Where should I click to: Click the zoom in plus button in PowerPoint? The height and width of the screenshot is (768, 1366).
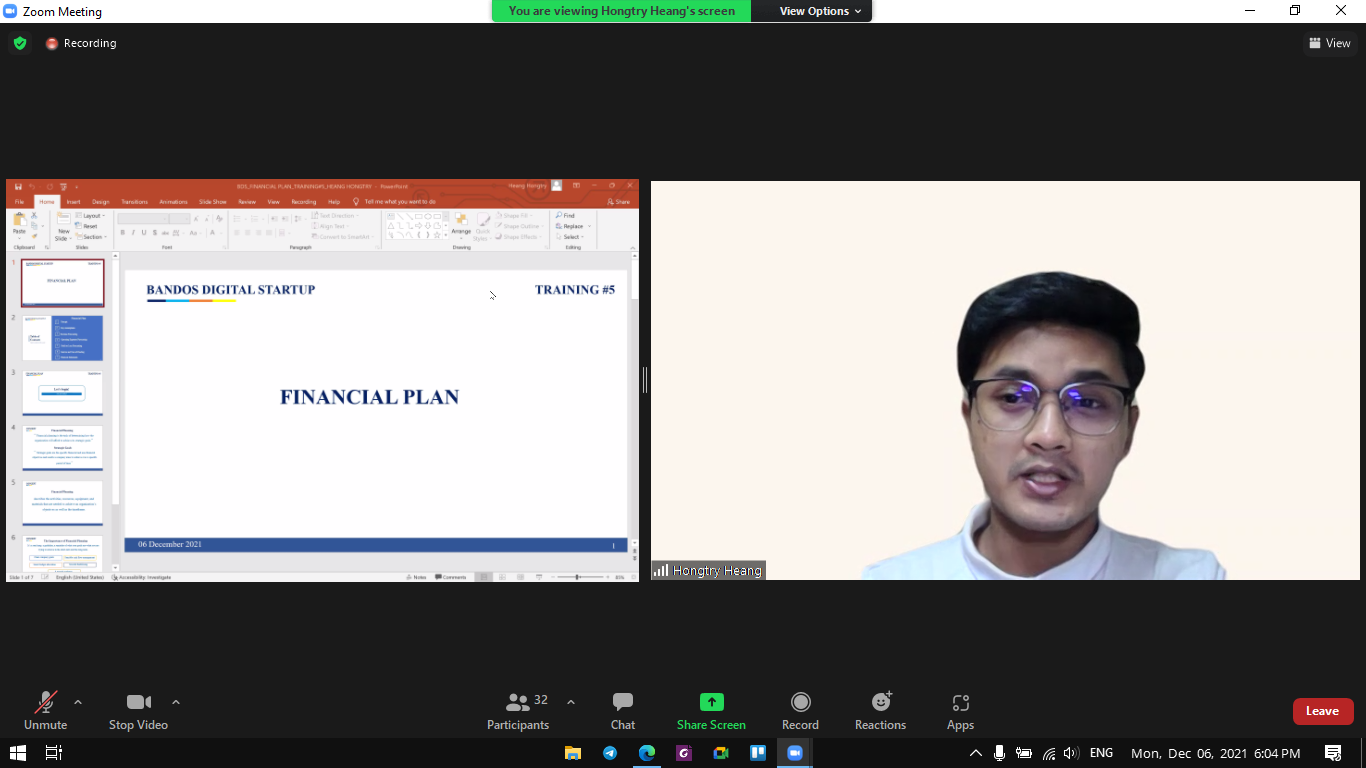coord(608,577)
